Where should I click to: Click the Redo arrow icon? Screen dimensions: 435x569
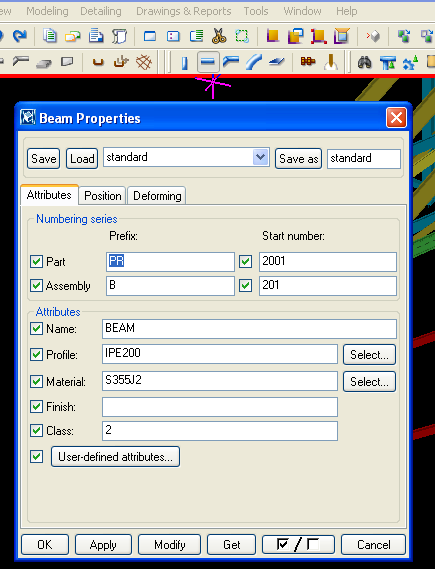click(20, 36)
